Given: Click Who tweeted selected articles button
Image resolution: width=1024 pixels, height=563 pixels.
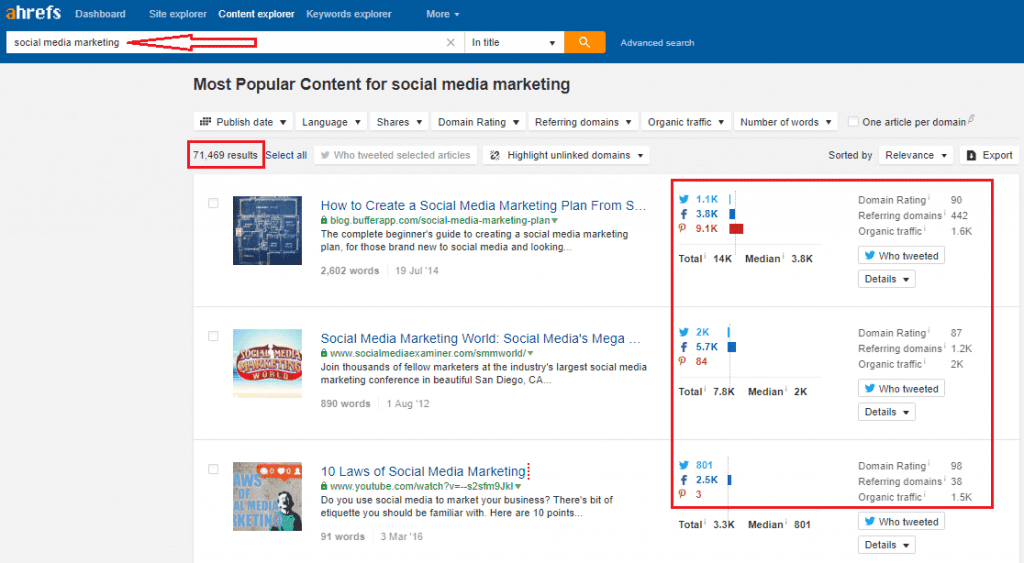Looking at the screenshot, I should click(396, 155).
